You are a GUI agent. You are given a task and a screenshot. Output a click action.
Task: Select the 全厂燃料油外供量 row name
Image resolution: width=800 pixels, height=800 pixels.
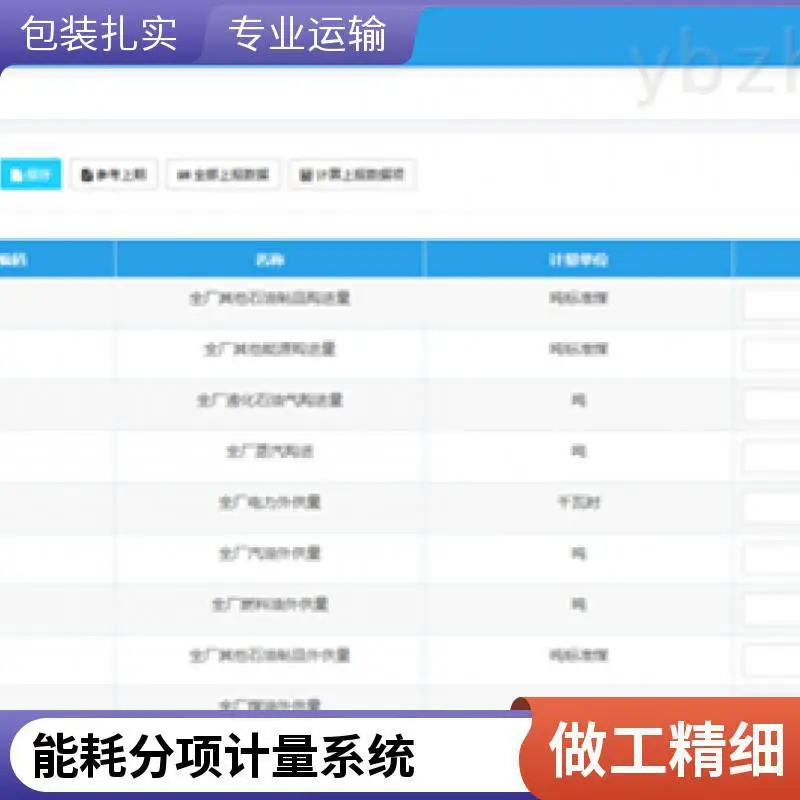pos(269,604)
